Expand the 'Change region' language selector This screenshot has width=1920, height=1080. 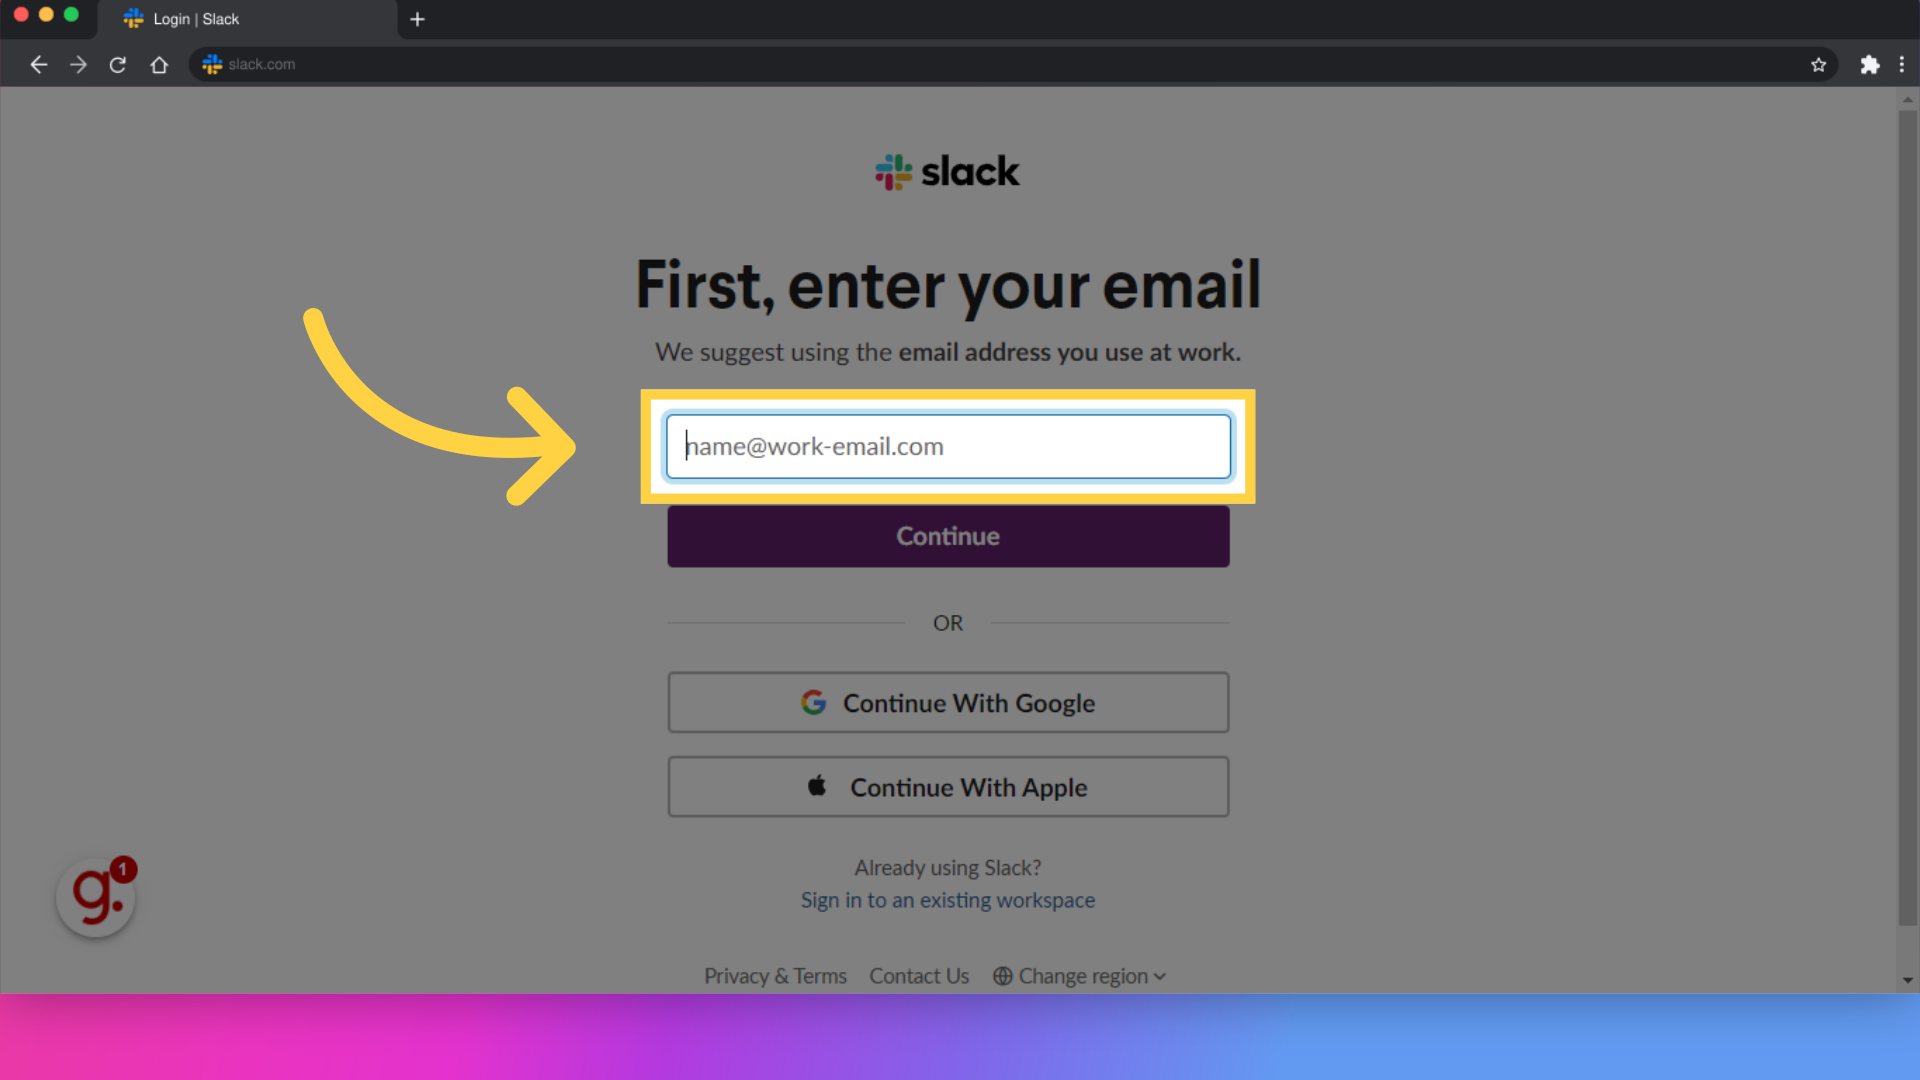[1079, 975]
